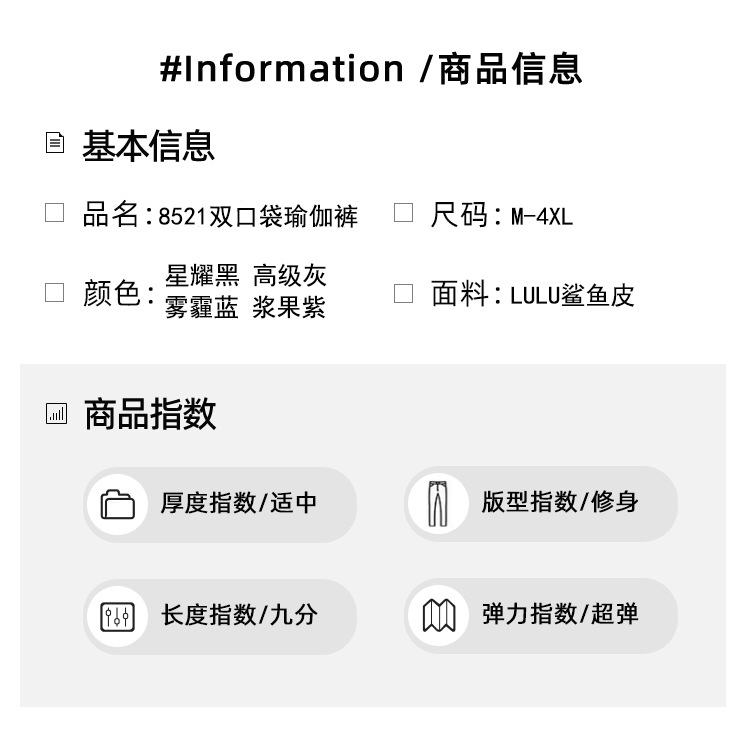Viewport: 750px width, 750px height.
Task: Click the 基本信息 section heading
Action: [x=148, y=146]
